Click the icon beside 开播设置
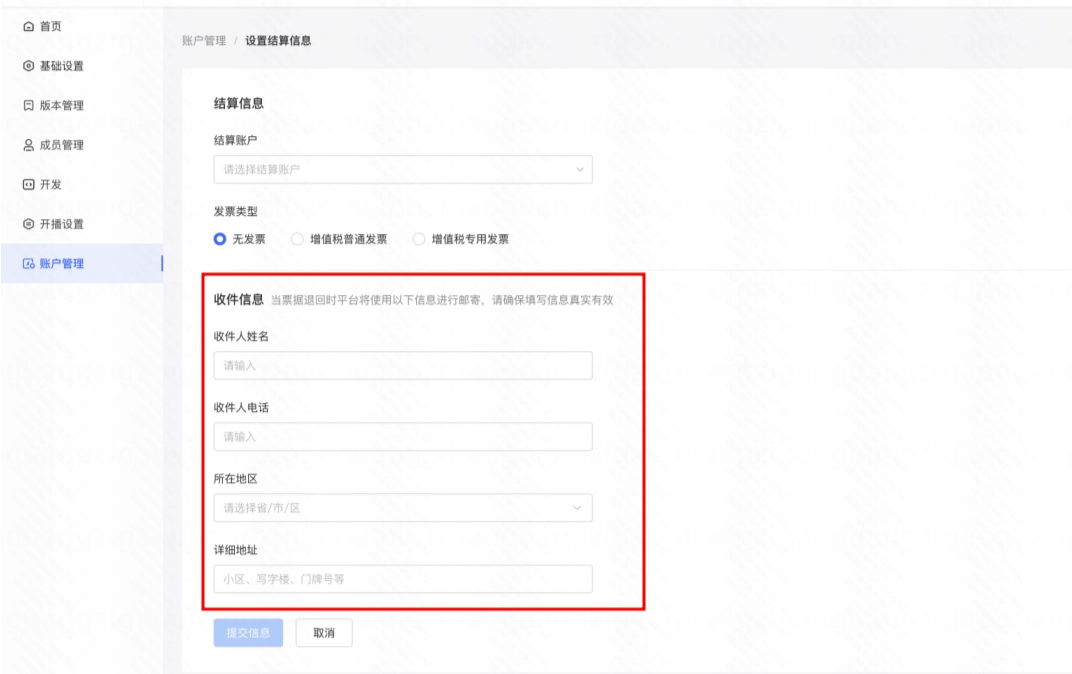Image resolution: width=1072 pixels, height=674 pixels. 28,224
